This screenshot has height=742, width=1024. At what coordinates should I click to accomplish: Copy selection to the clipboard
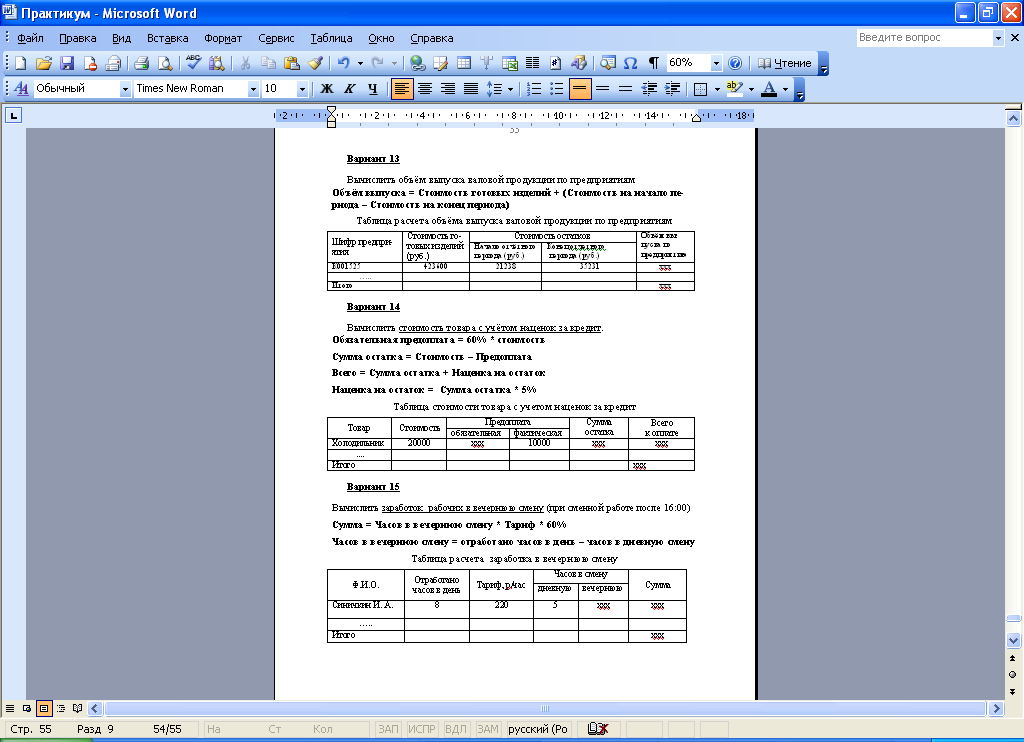click(x=268, y=63)
